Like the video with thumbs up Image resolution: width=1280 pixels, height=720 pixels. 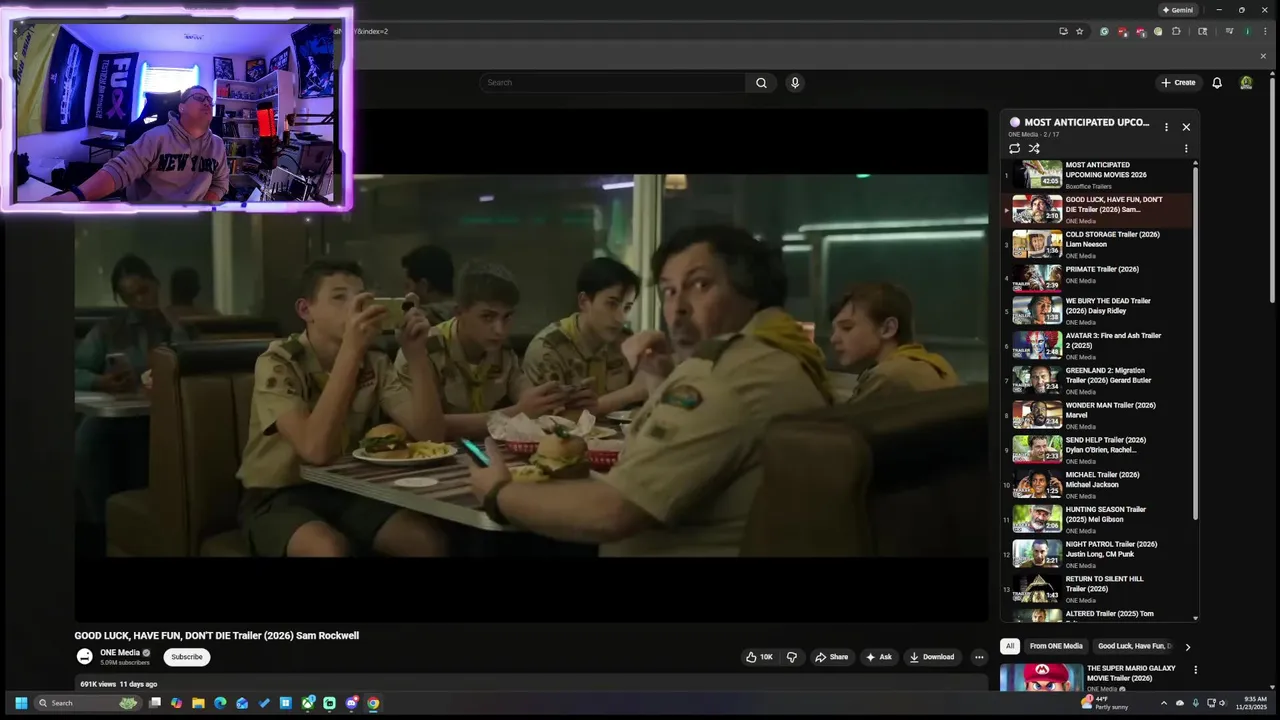[x=759, y=657]
